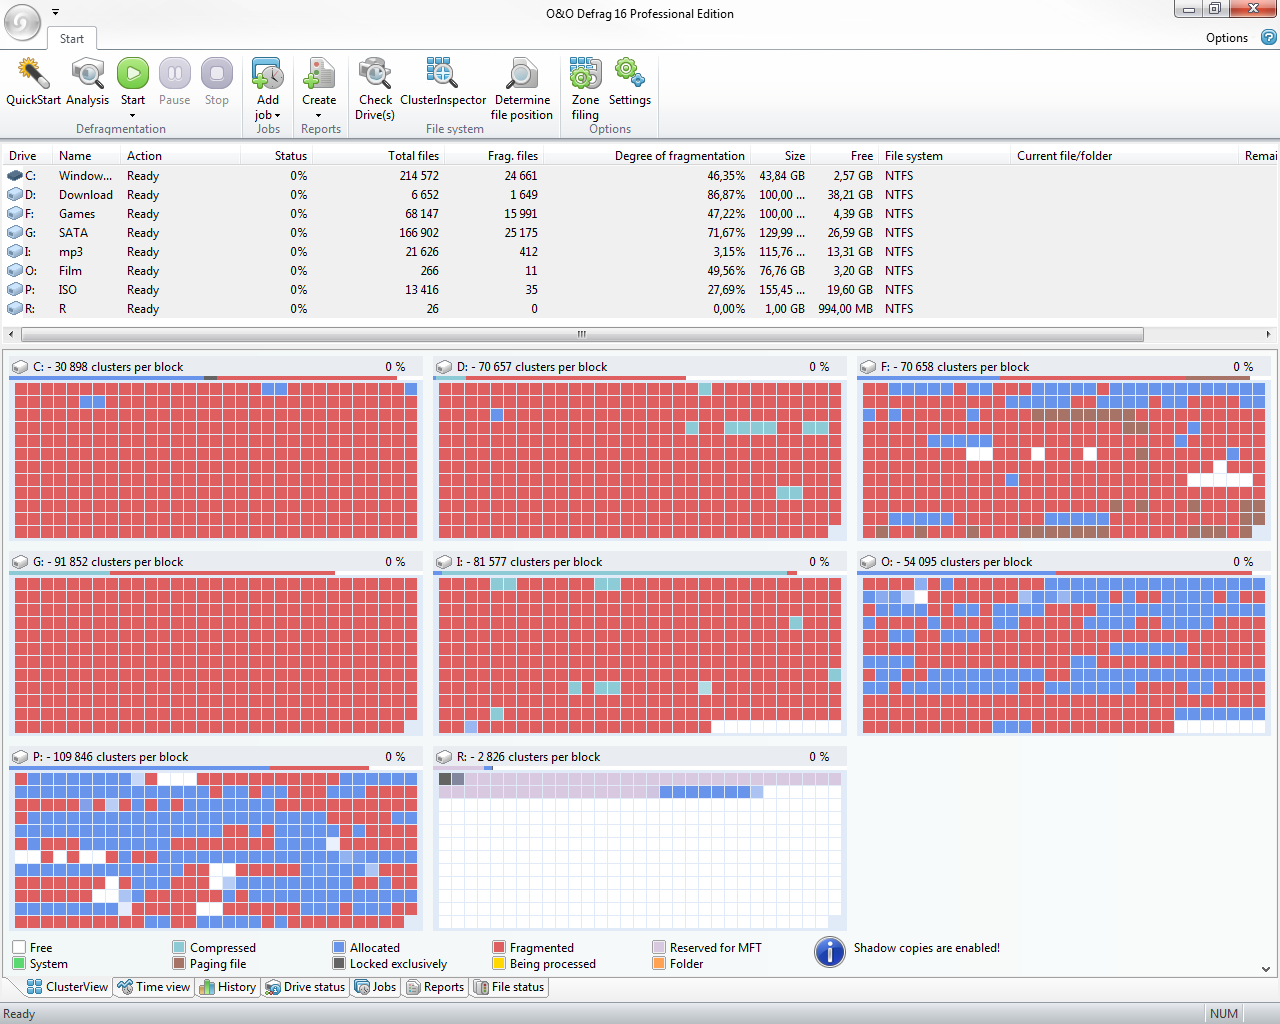1280x1024 pixels.
Task: Expand the Start button dropdown arrow
Action: click(132, 115)
